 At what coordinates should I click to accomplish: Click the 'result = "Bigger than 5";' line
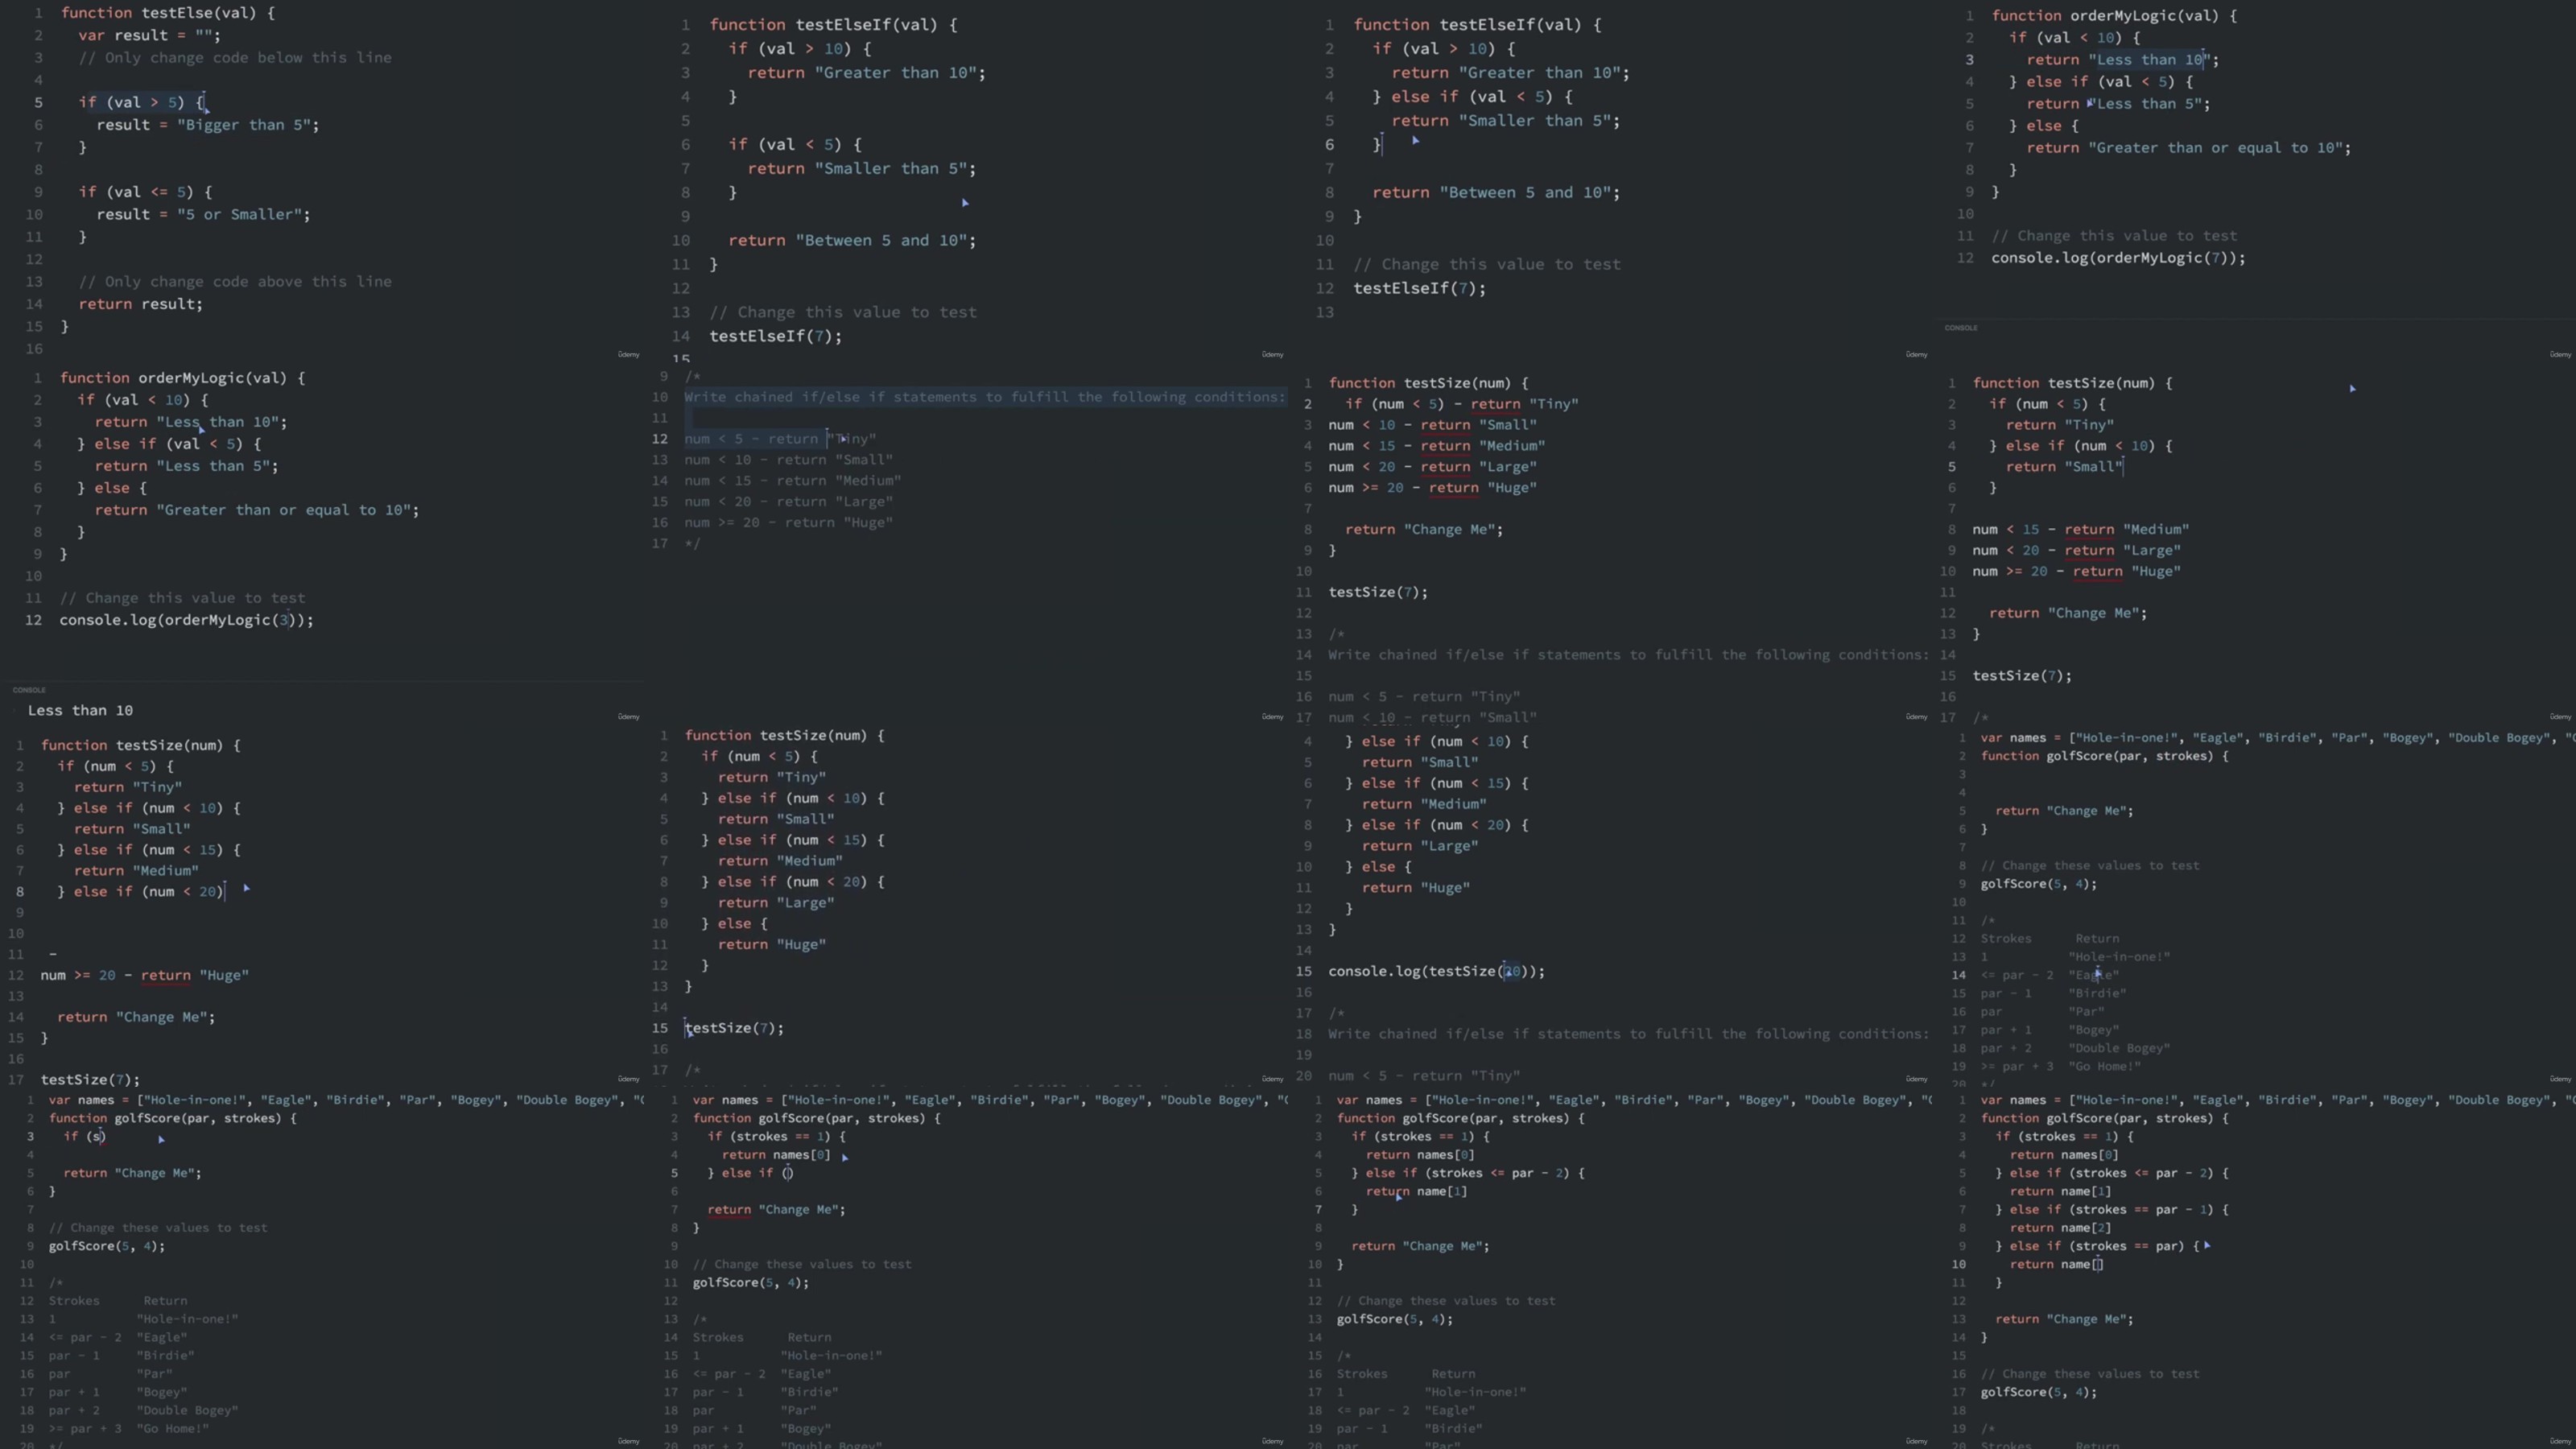pos(207,125)
